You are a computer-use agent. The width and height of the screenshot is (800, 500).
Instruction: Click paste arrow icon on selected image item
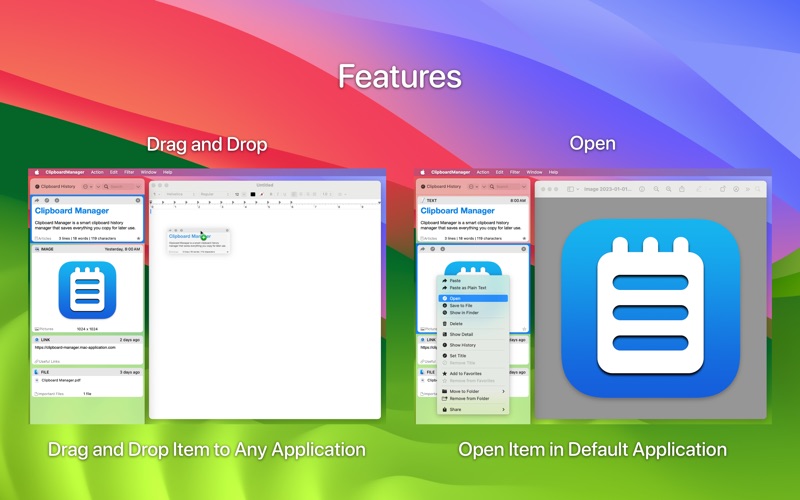pos(423,249)
